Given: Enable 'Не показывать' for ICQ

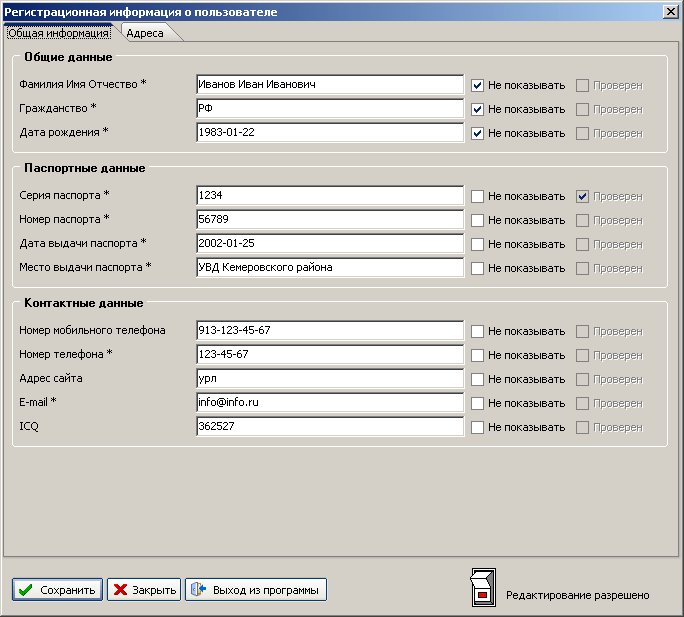Looking at the screenshot, I should coord(478,427).
